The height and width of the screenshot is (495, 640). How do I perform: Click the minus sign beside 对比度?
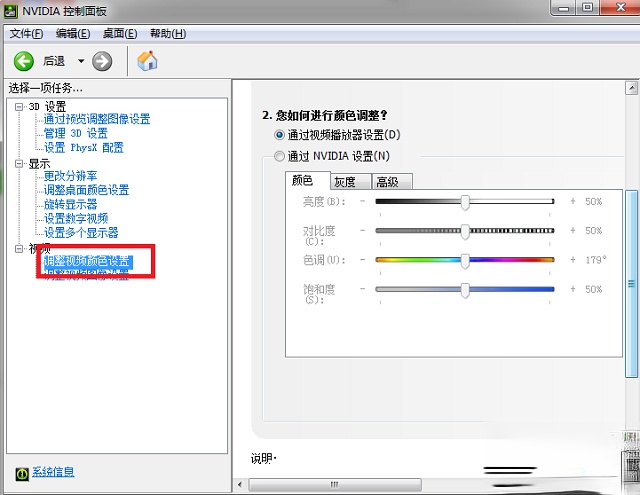(x=362, y=231)
